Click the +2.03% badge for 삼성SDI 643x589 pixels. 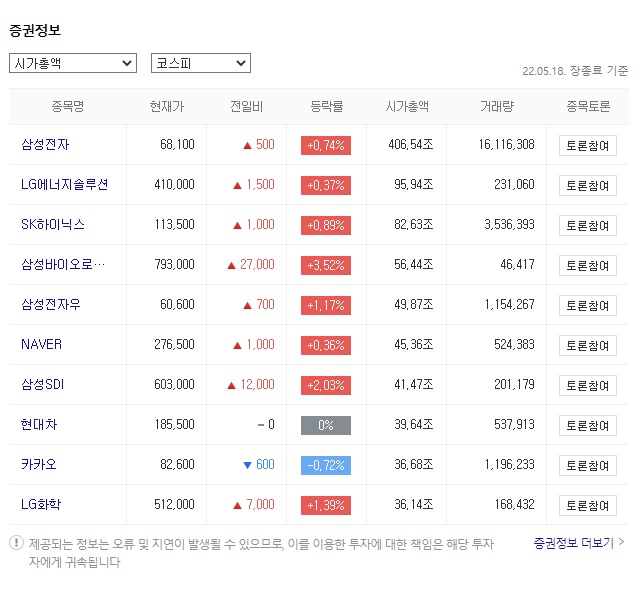coord(326,385)
